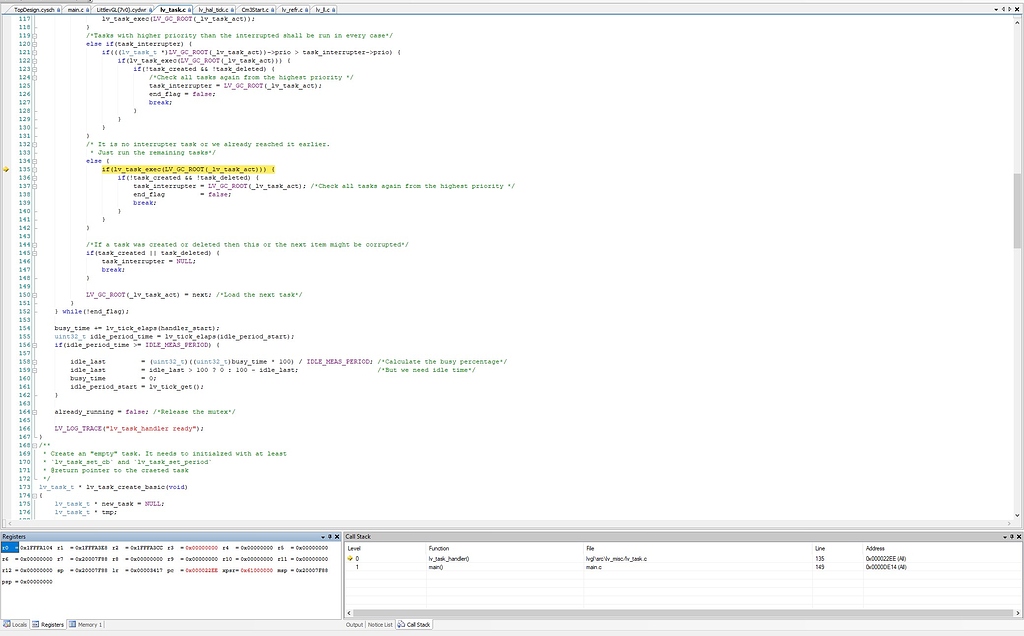Click the auto-hide pin on Call Stack panel

(x=1011, y=536)
